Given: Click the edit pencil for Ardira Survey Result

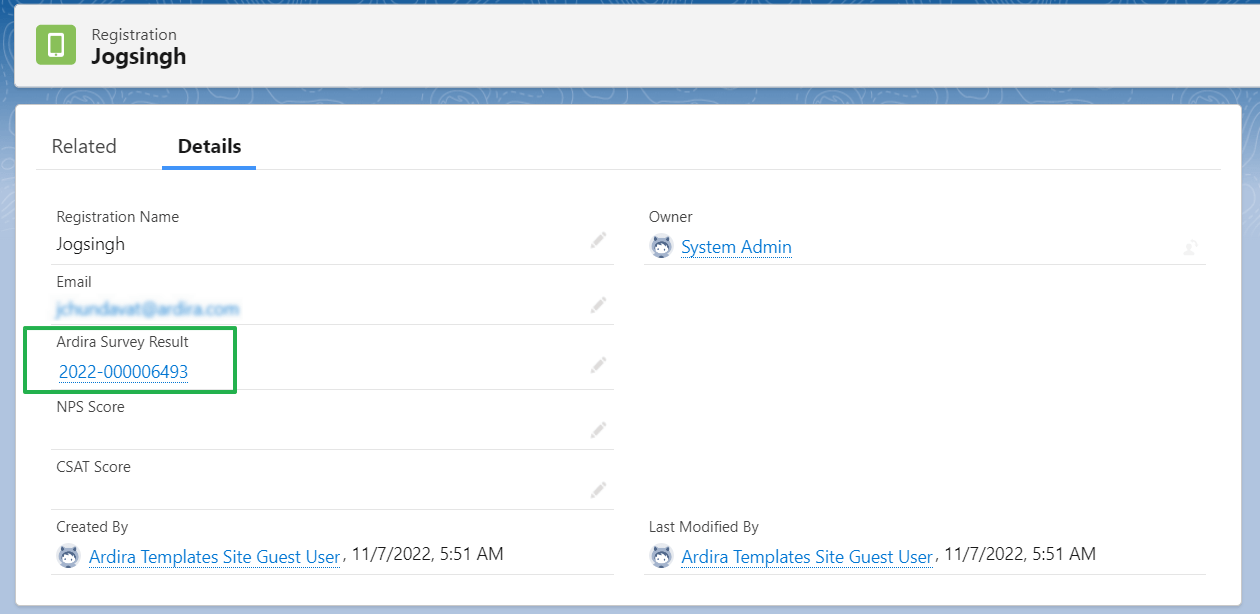Looking at the screenshot, I should pyautogui.click(x=598, y=365).
